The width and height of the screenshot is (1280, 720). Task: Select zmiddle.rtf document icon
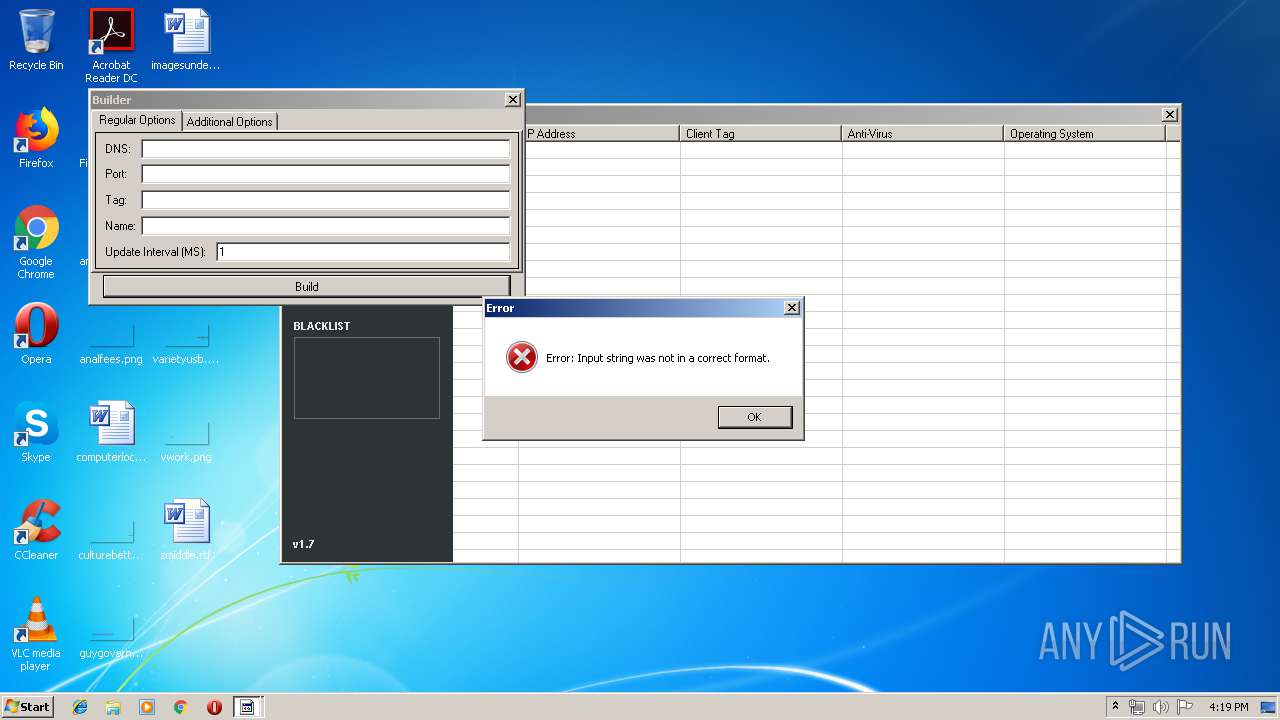(186, 530)
